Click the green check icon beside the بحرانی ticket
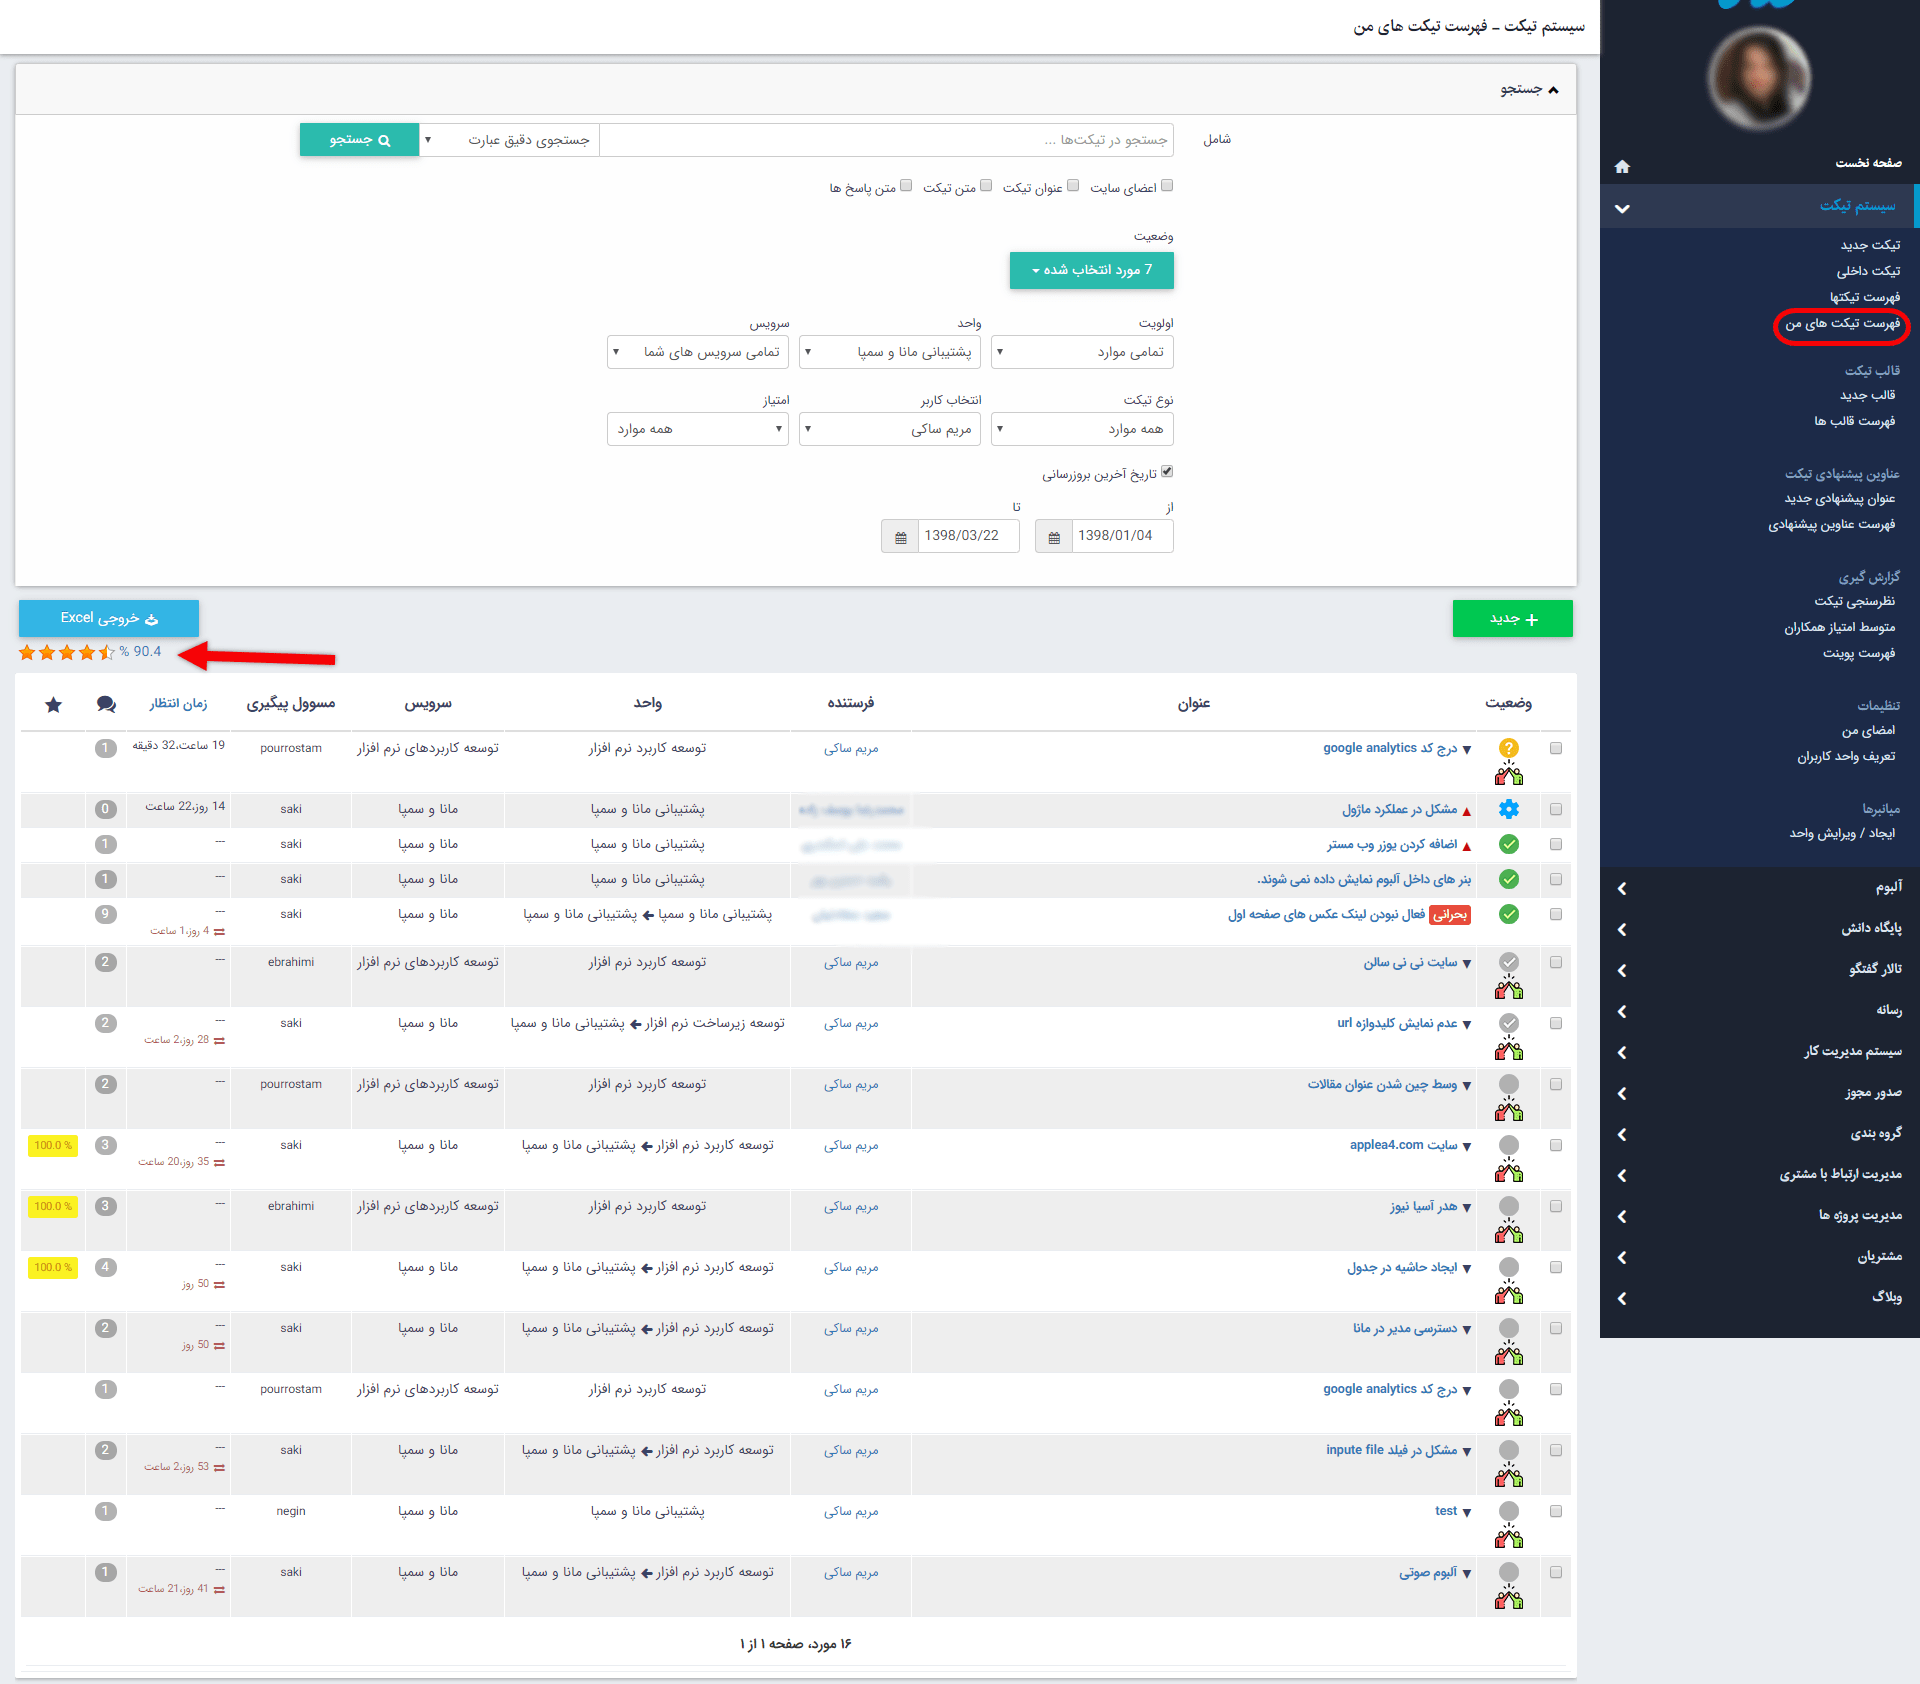Viewport: 1920px width, 1684px height. (1509, 914)
